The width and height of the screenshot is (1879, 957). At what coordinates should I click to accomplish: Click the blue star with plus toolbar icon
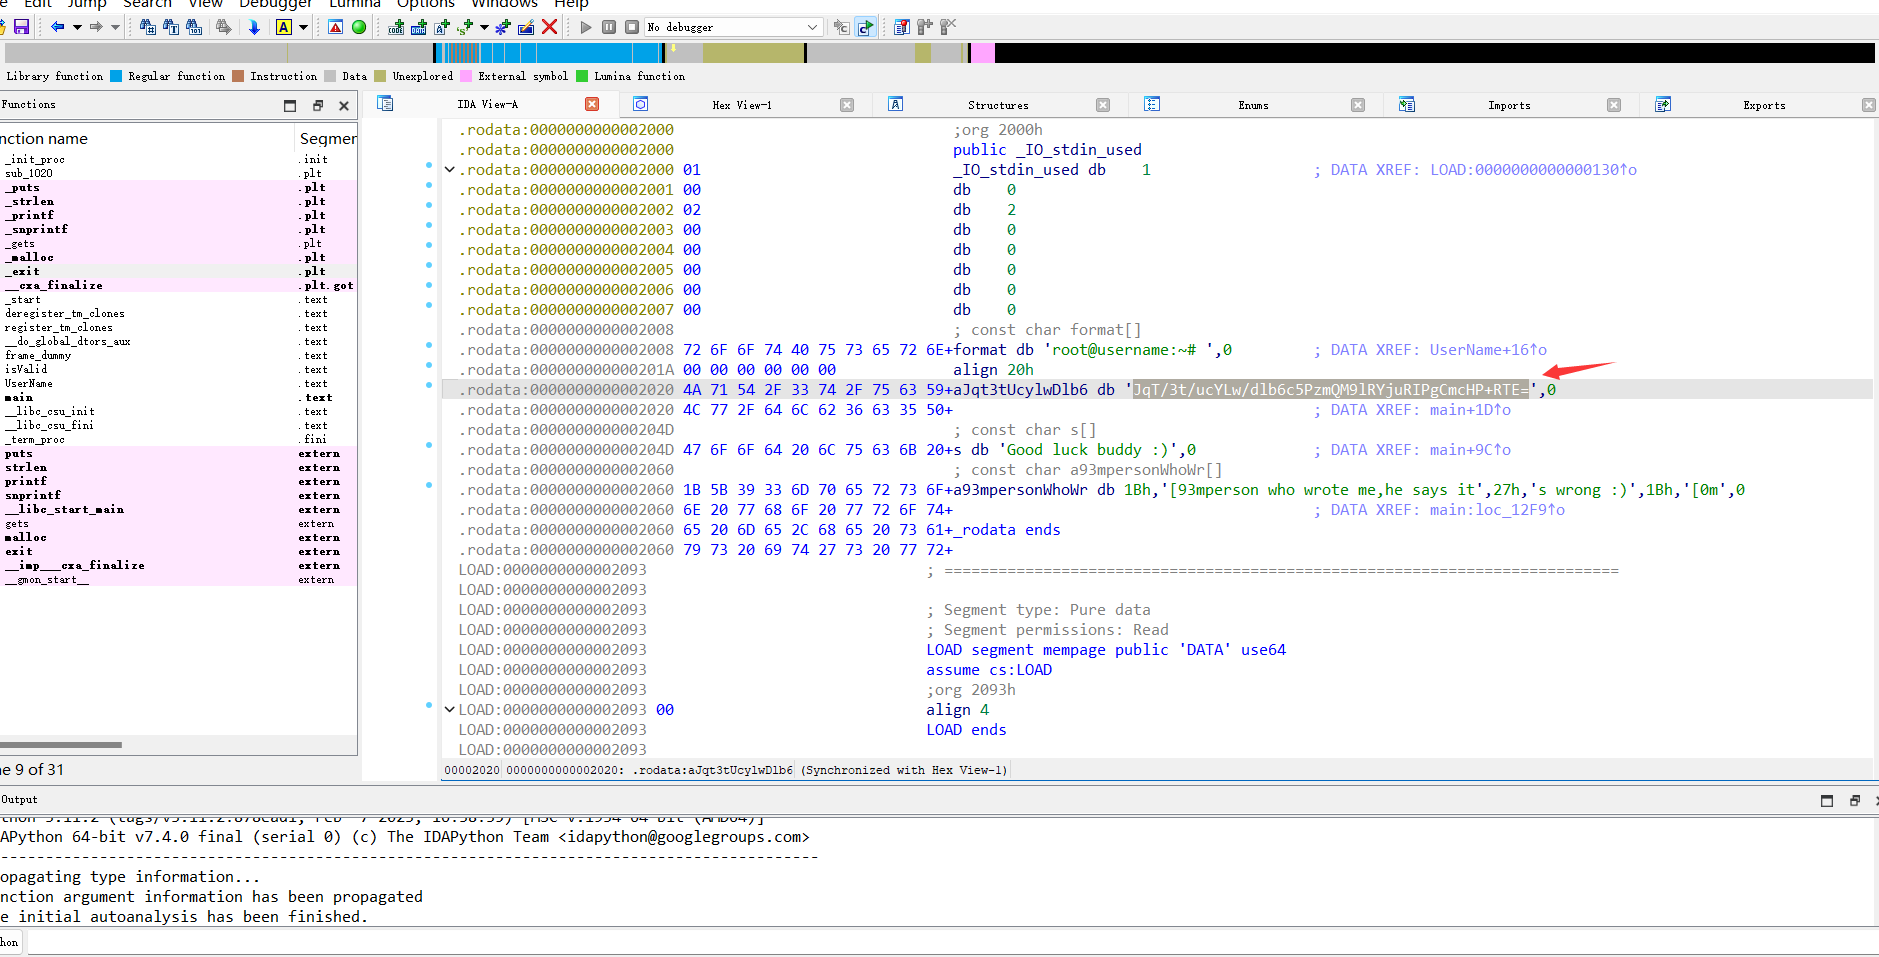[503, 27]
